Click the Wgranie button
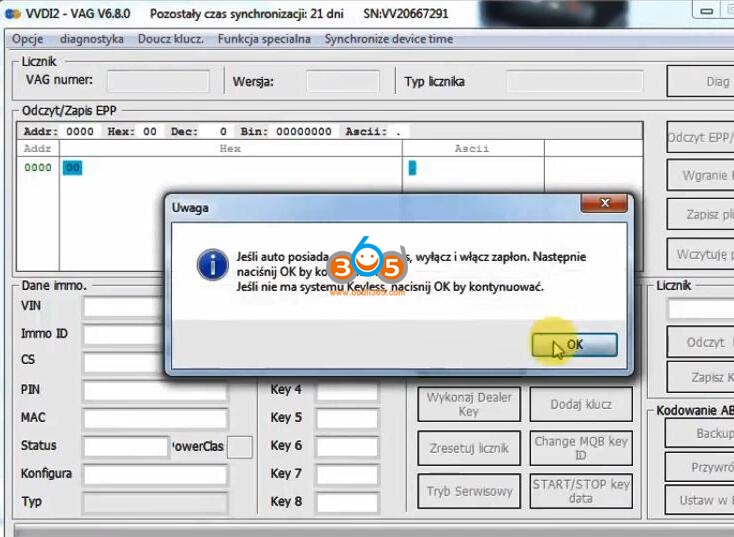Screen dimensions: 734x537 700,175
